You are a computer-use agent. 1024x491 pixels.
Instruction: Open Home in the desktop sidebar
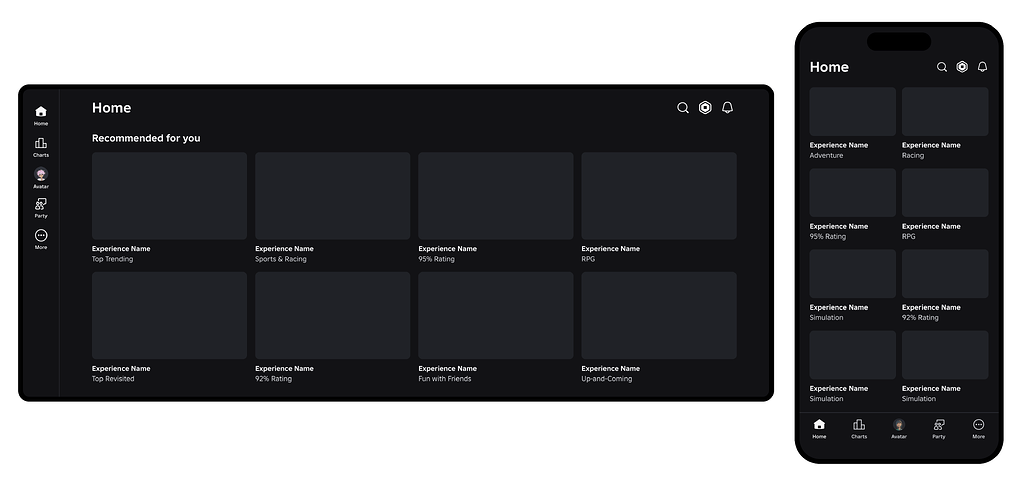click(40, 116)
